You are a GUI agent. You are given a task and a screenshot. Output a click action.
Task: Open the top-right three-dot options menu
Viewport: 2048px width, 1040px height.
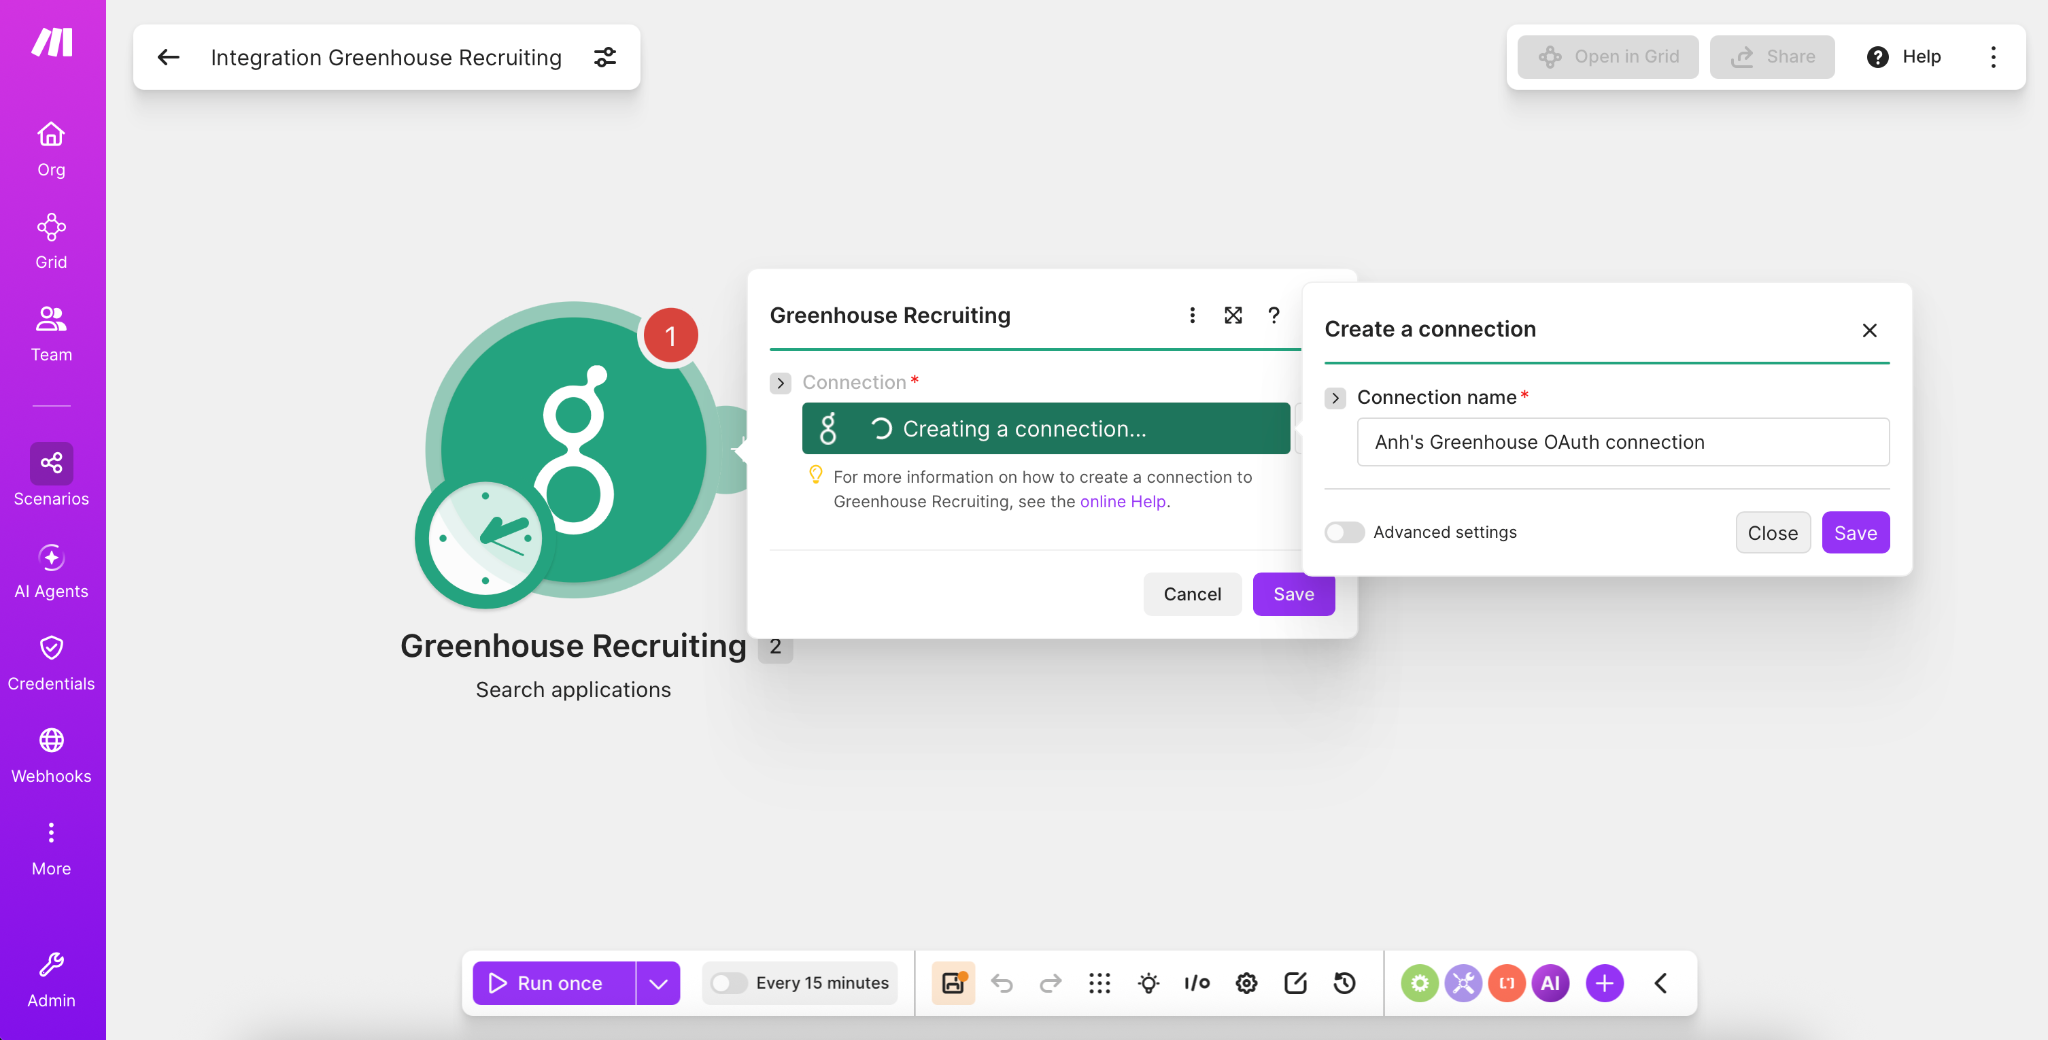click(1993, 57)
